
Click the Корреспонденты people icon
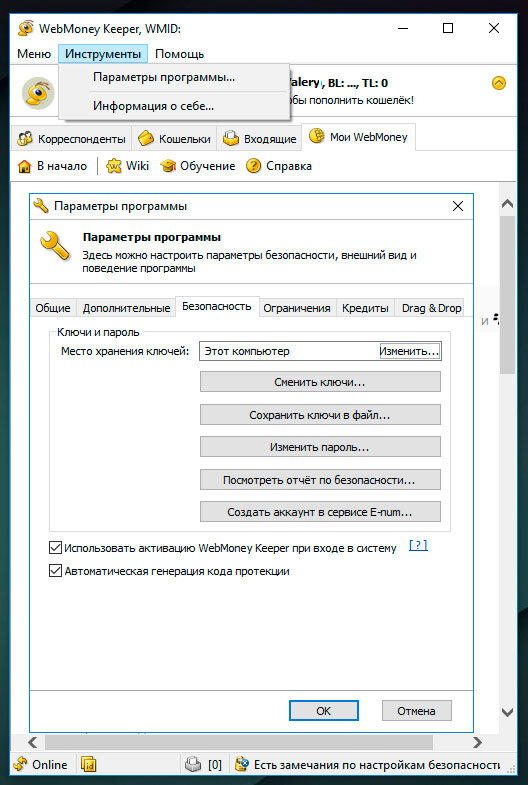coord(25,139)
